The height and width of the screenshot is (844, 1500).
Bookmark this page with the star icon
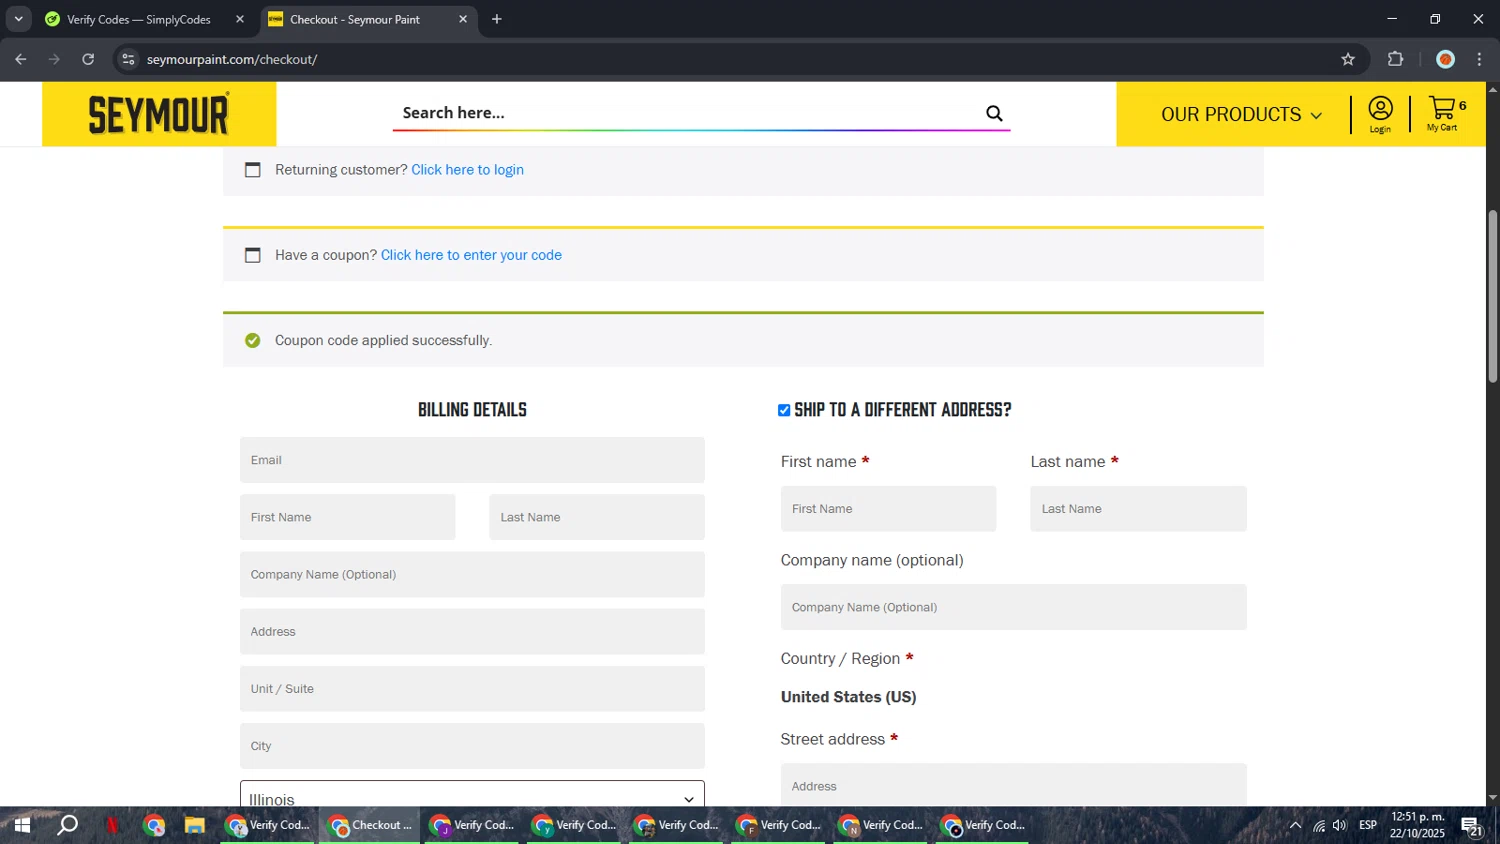[x=1348, y=59]
